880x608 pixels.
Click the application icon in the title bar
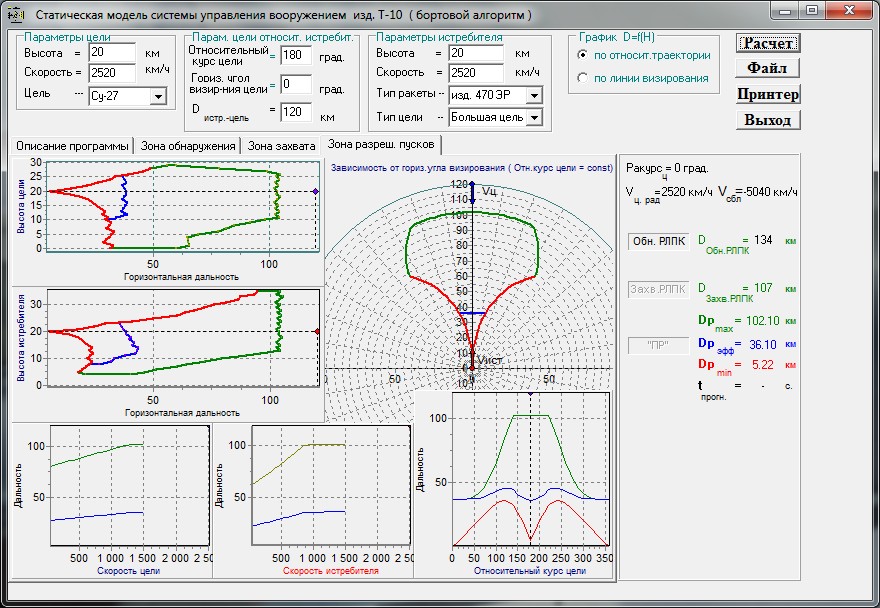16,14
